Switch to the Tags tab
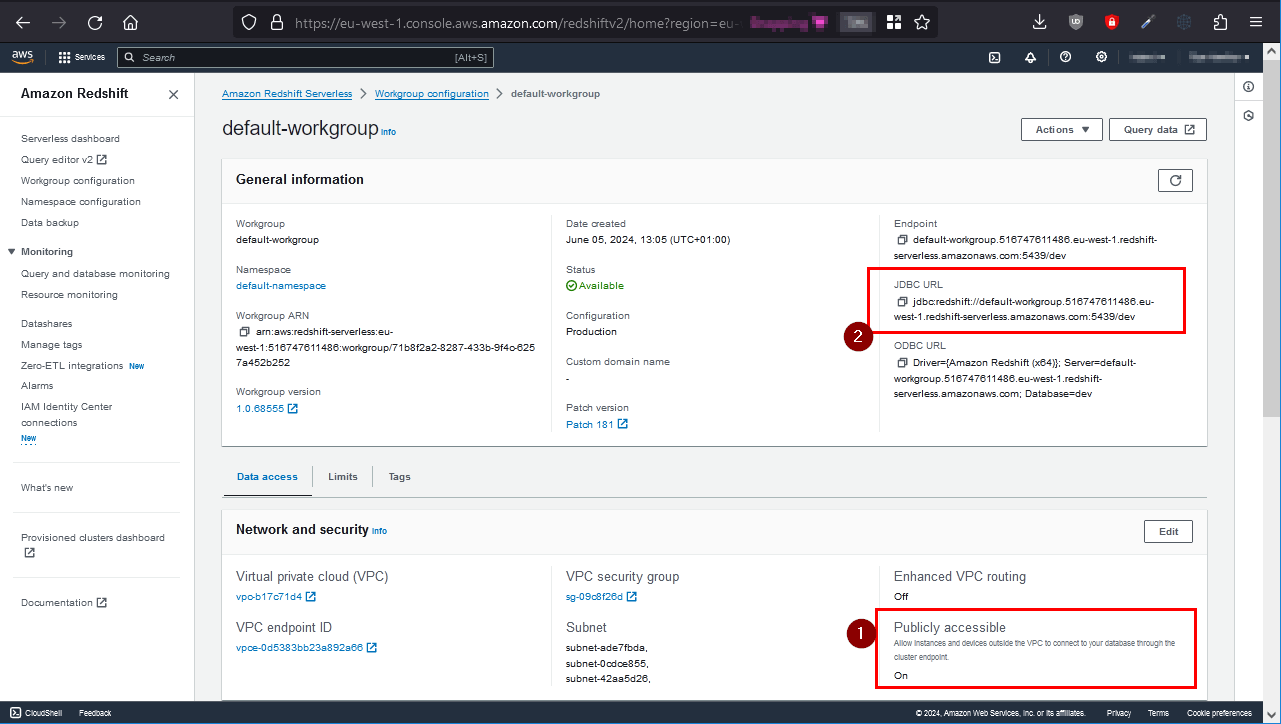The height and width of the screenshot is (724, 1281). pyautogui.click(x=400, y=477)
